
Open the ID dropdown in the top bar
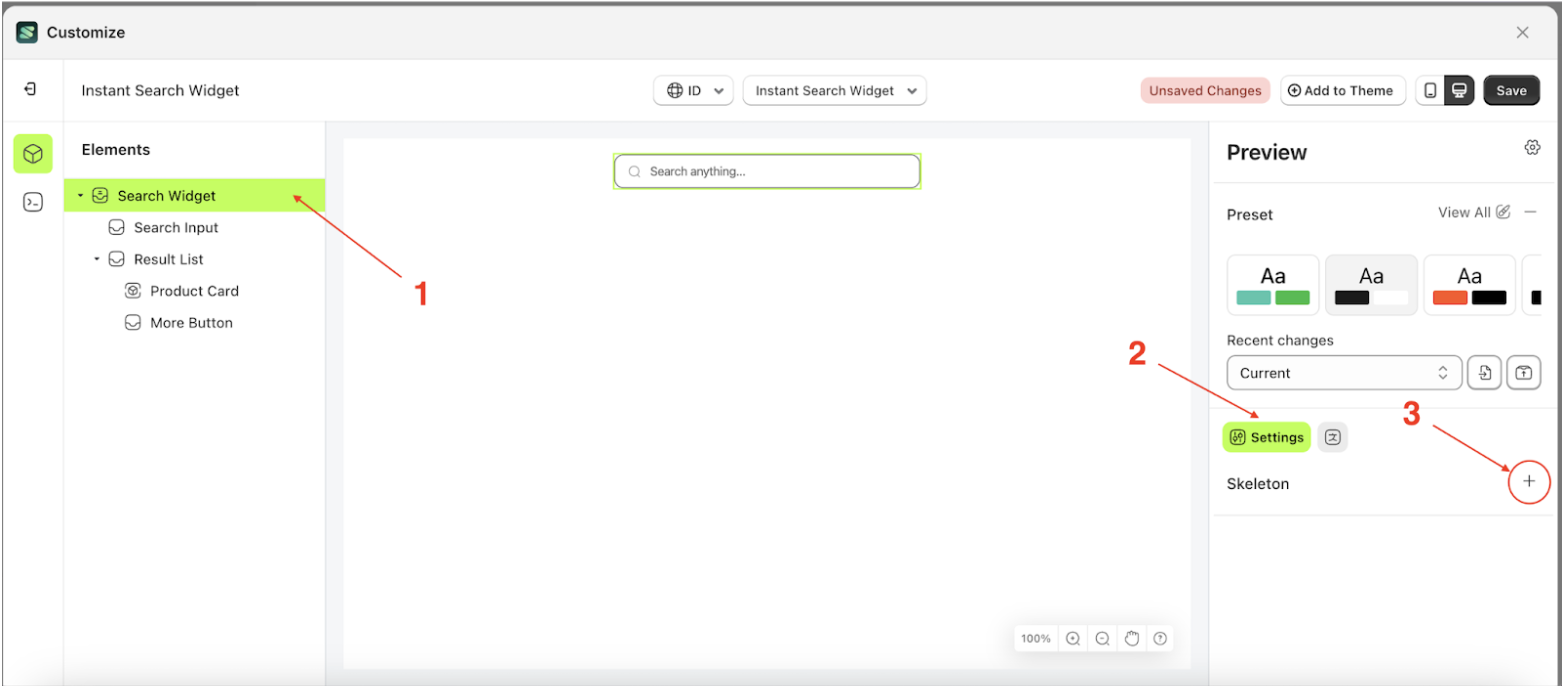tap(693, 90)
